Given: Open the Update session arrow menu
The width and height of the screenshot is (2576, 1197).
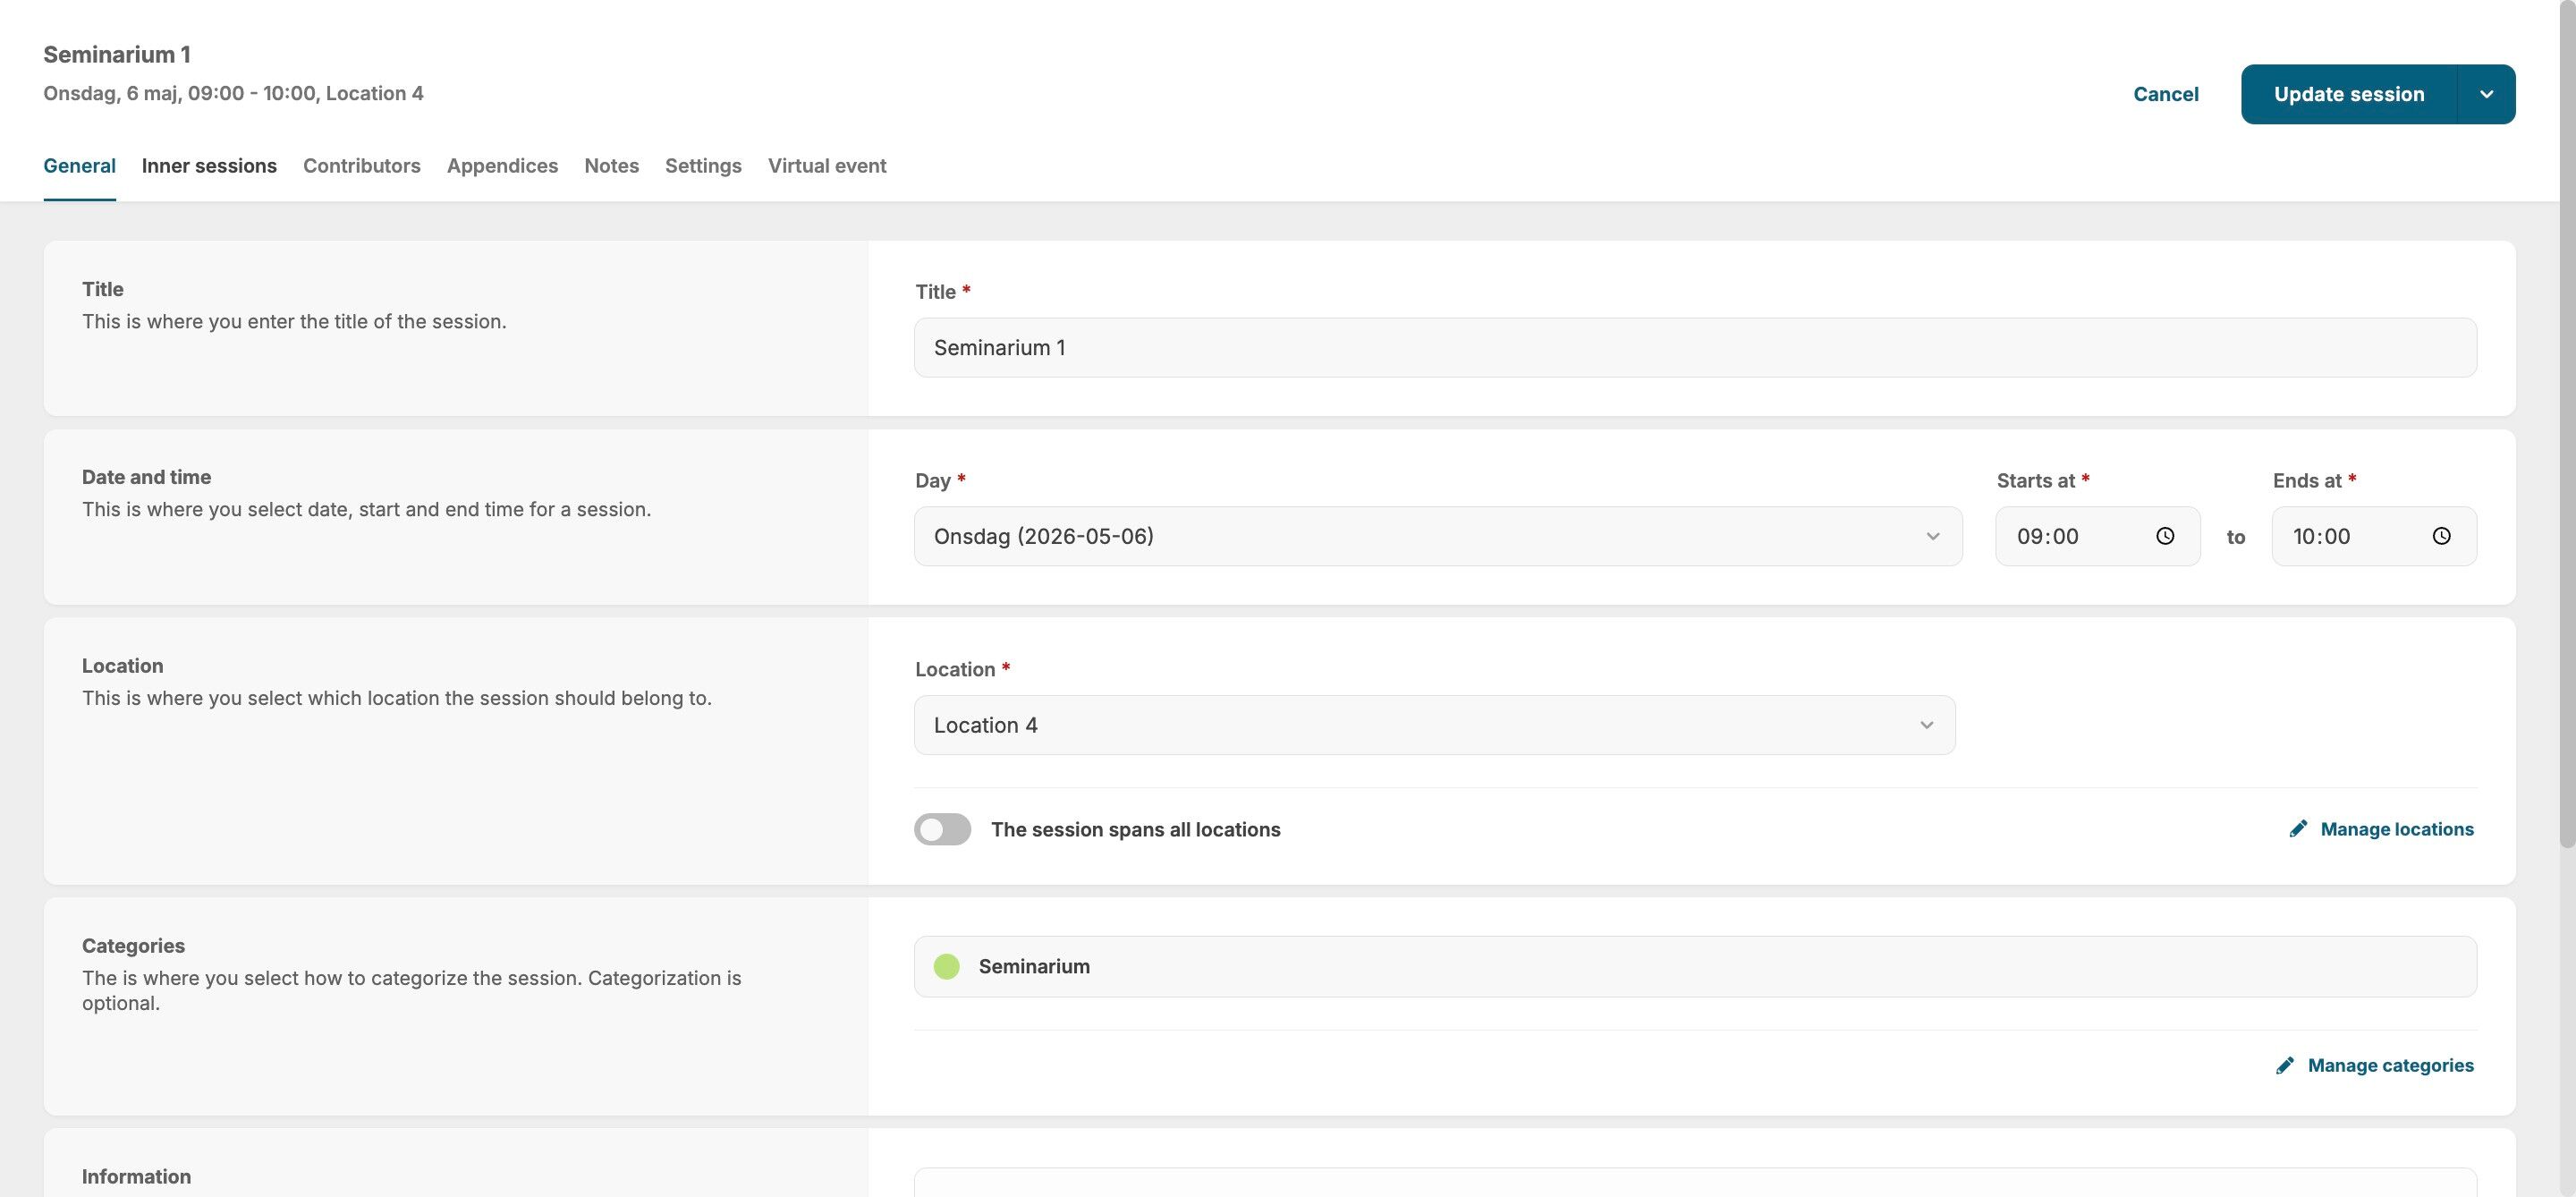Looking at the screenshot, I should tap(2486, 94).
